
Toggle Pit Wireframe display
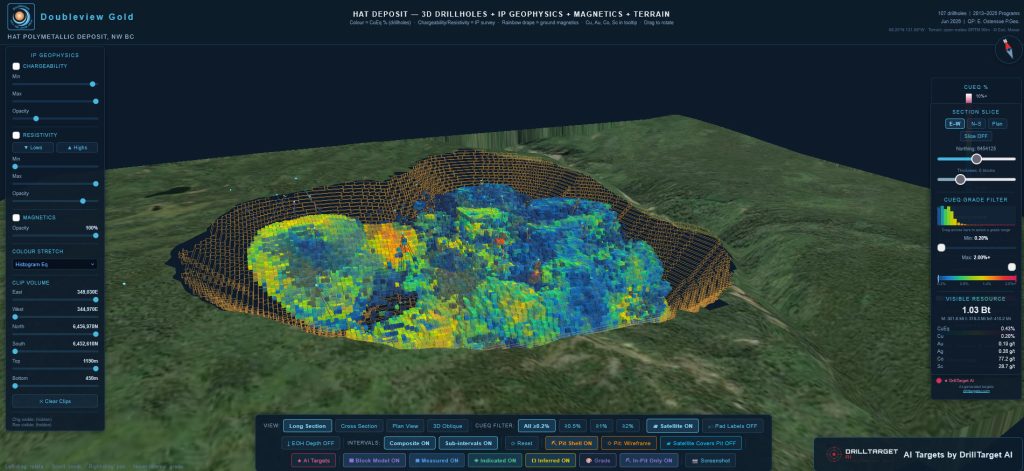tap(629, 443)
